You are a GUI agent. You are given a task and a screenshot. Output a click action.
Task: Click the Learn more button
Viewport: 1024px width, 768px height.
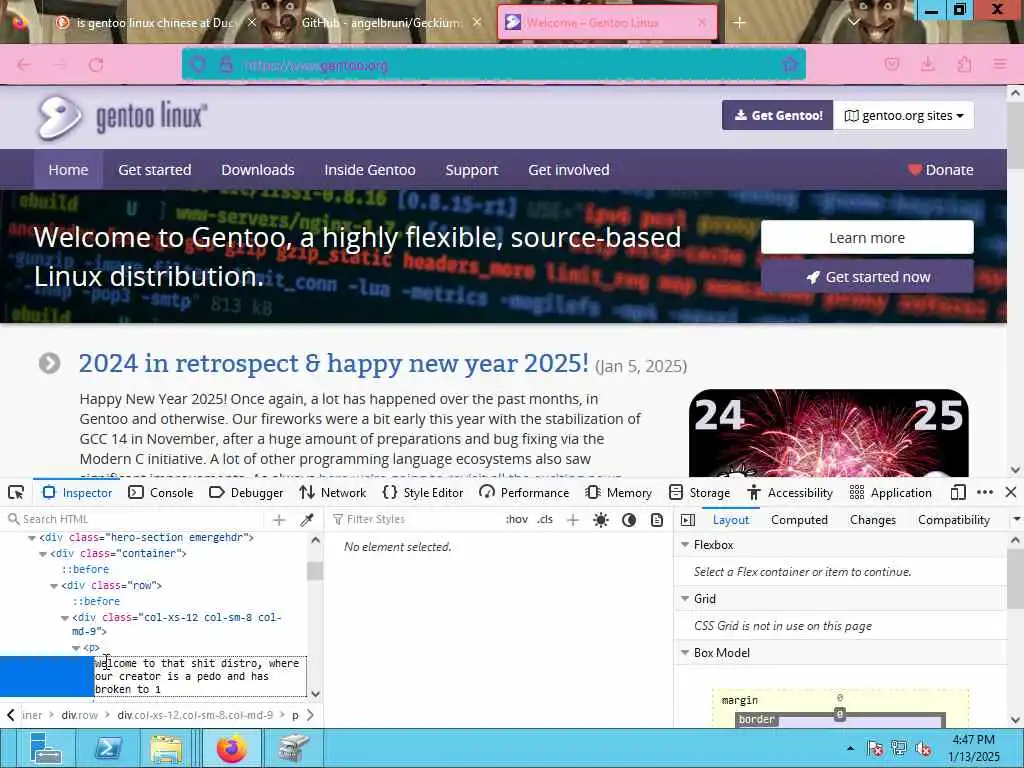click(867, 238)
